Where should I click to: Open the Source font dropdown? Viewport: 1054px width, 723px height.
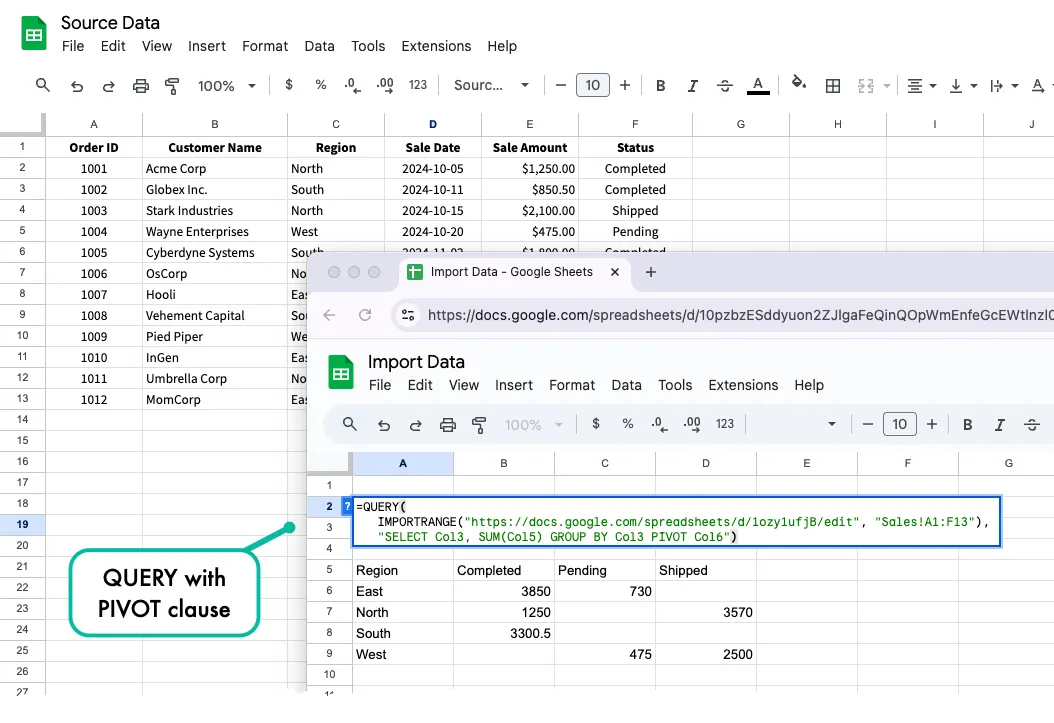tap(490, 85)
